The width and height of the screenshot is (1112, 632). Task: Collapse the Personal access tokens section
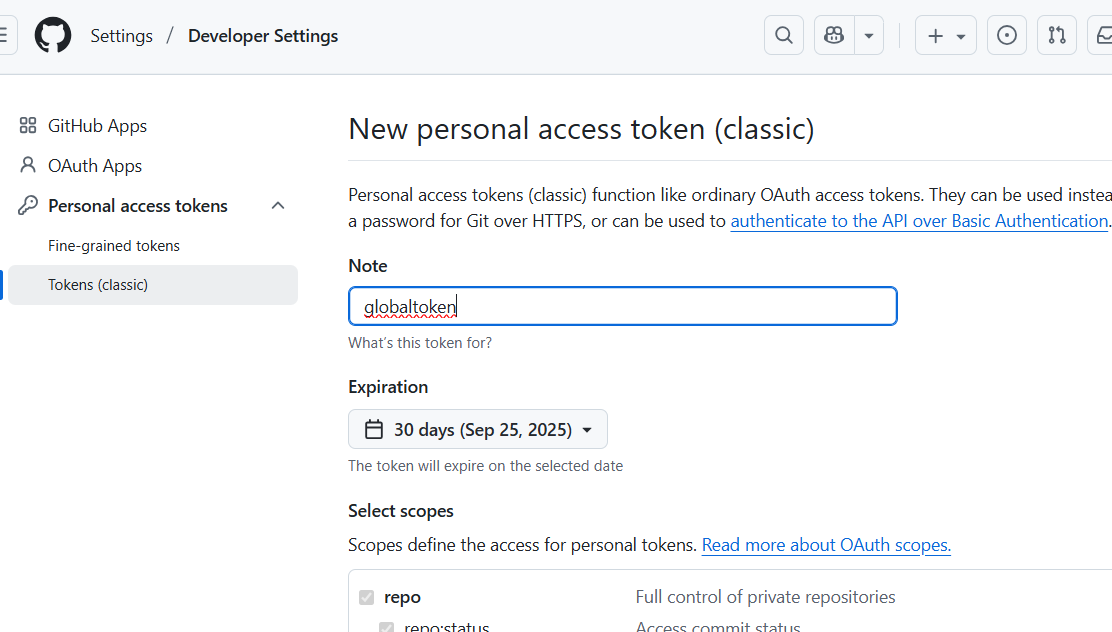tap(278, 206)
